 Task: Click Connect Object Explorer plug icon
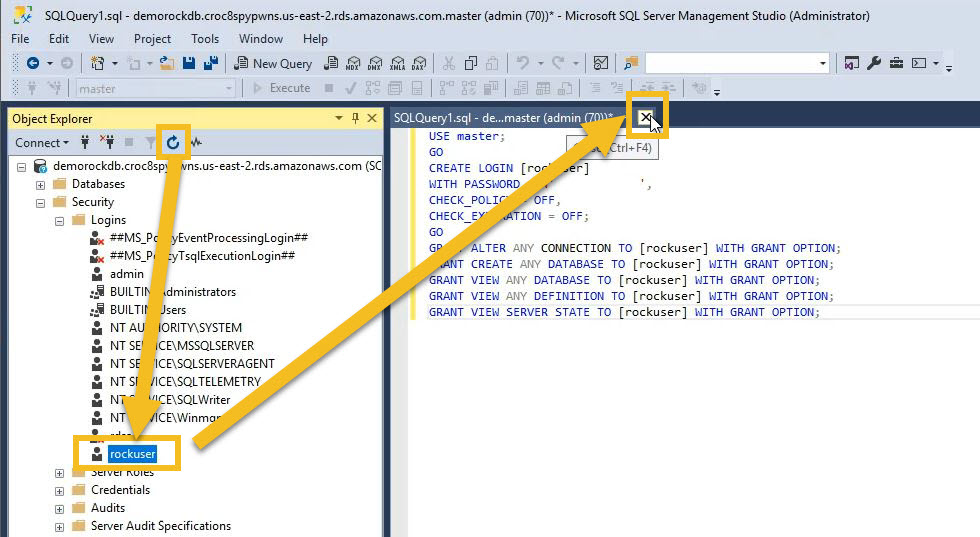[85, 143]
